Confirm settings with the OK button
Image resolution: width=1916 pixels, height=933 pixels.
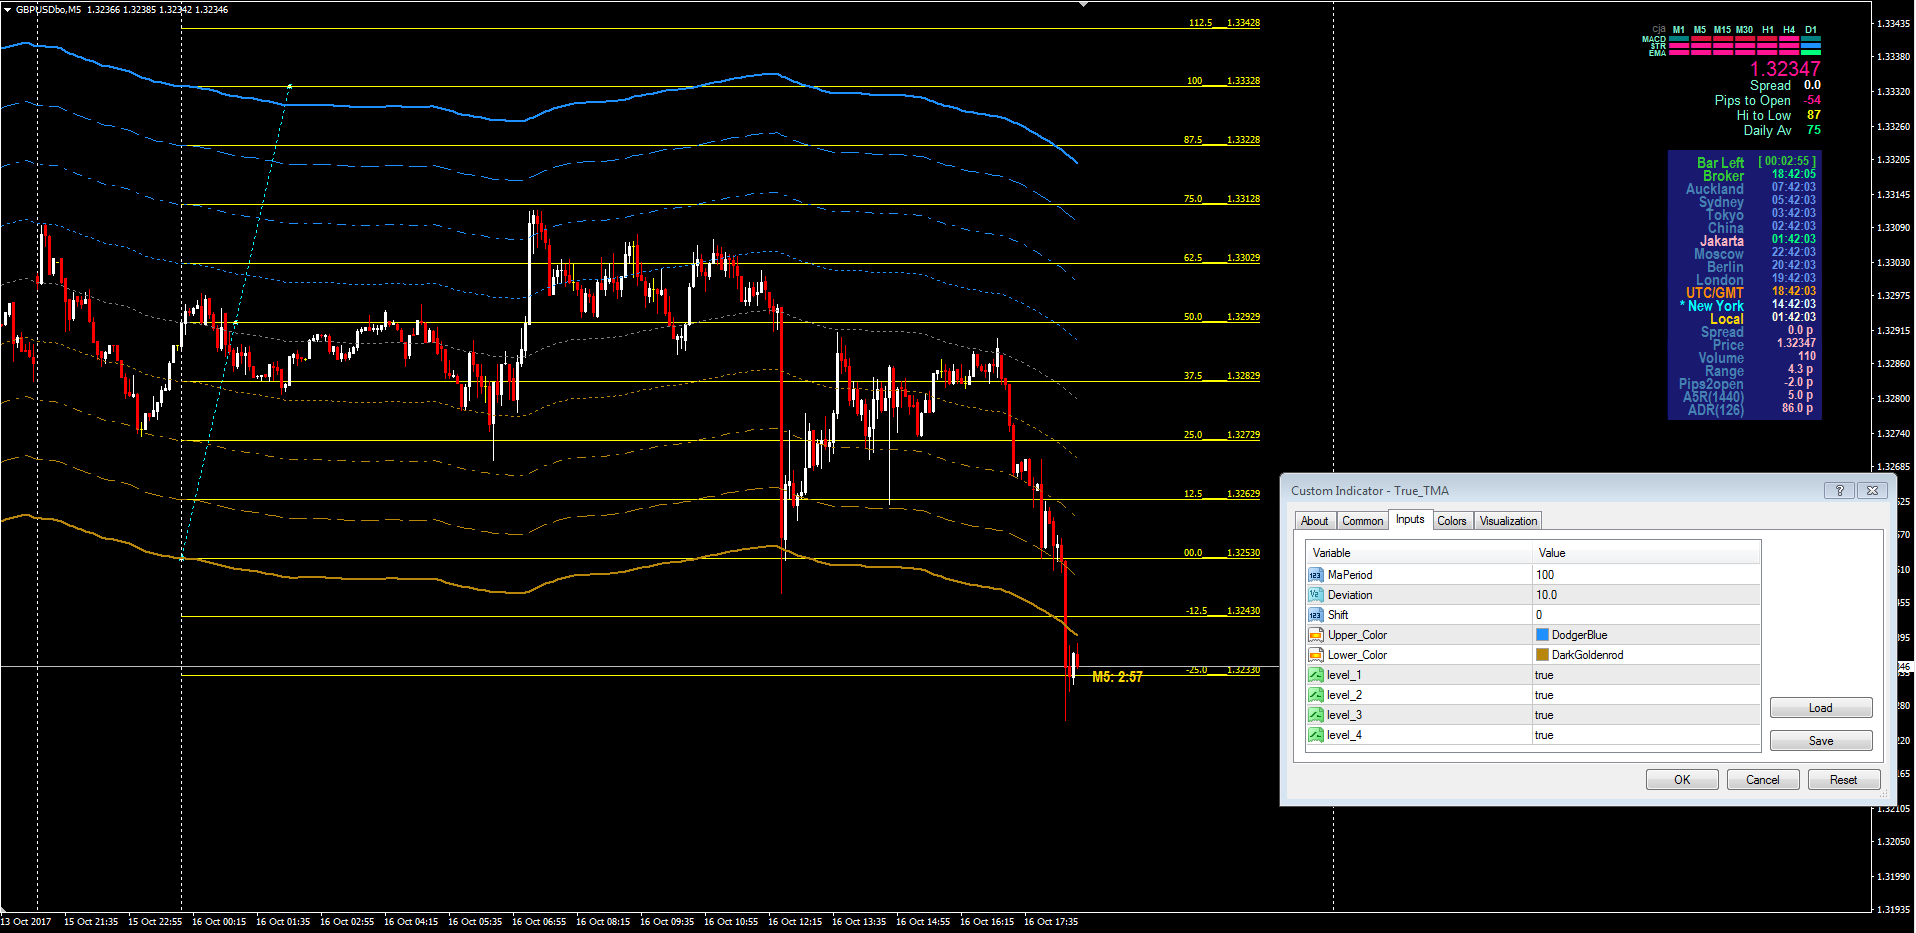click(x=1682, y=780)
